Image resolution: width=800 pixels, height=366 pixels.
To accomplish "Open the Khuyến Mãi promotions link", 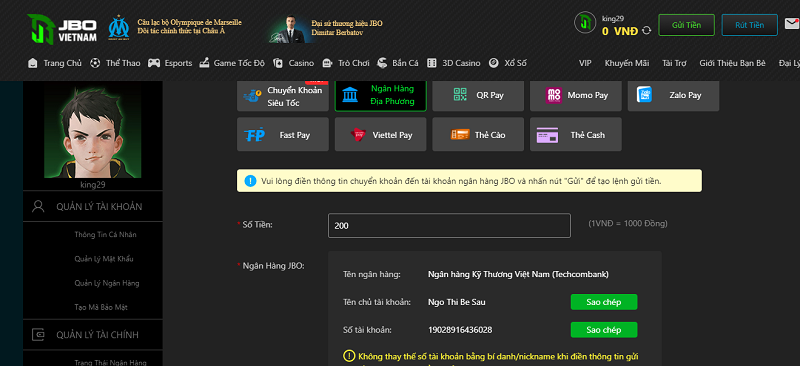I will click(x=627, y=63).
